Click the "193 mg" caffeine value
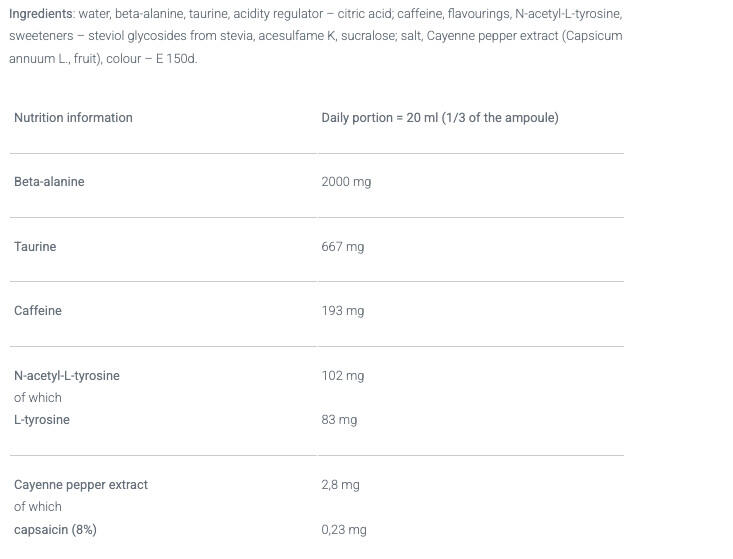This screenshot has height=559, width=733. (x=343, y=311)
